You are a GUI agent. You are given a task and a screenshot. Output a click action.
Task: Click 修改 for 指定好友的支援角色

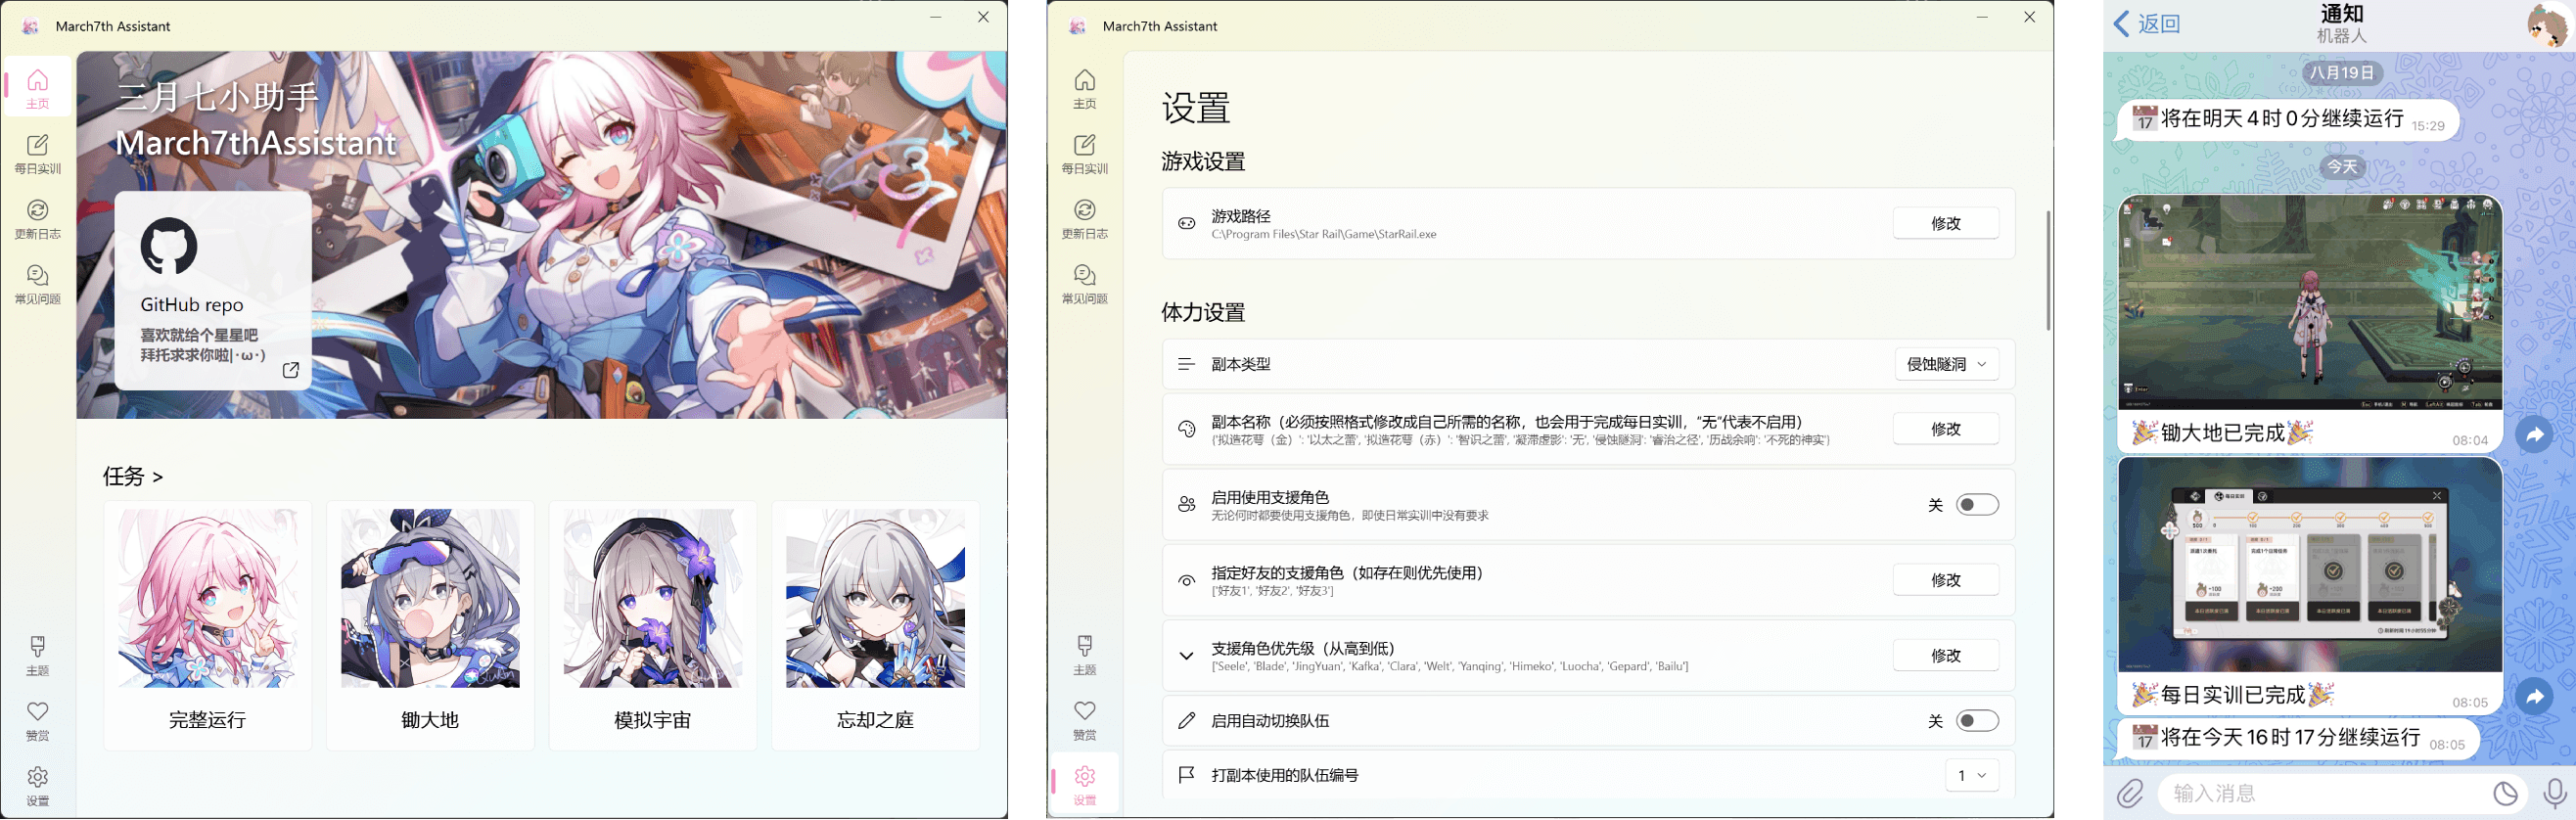pyautogui.click(x=1945, y=580)
